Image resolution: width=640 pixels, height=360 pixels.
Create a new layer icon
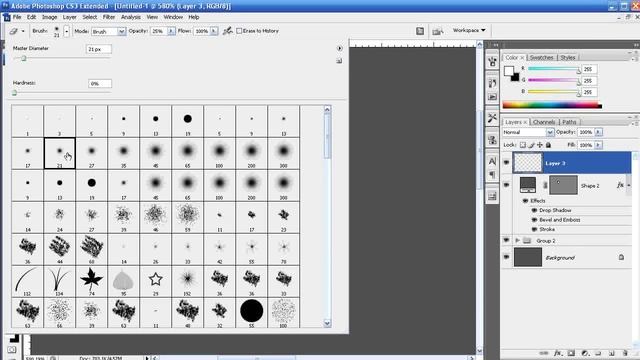click(x=612, y=353)
